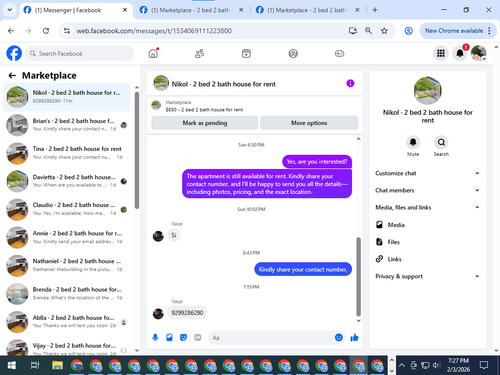Viewport: 500px width, 375px height.
Task: Click the Chrome zoom magnifier icon
Action: (x=368, y=31)
